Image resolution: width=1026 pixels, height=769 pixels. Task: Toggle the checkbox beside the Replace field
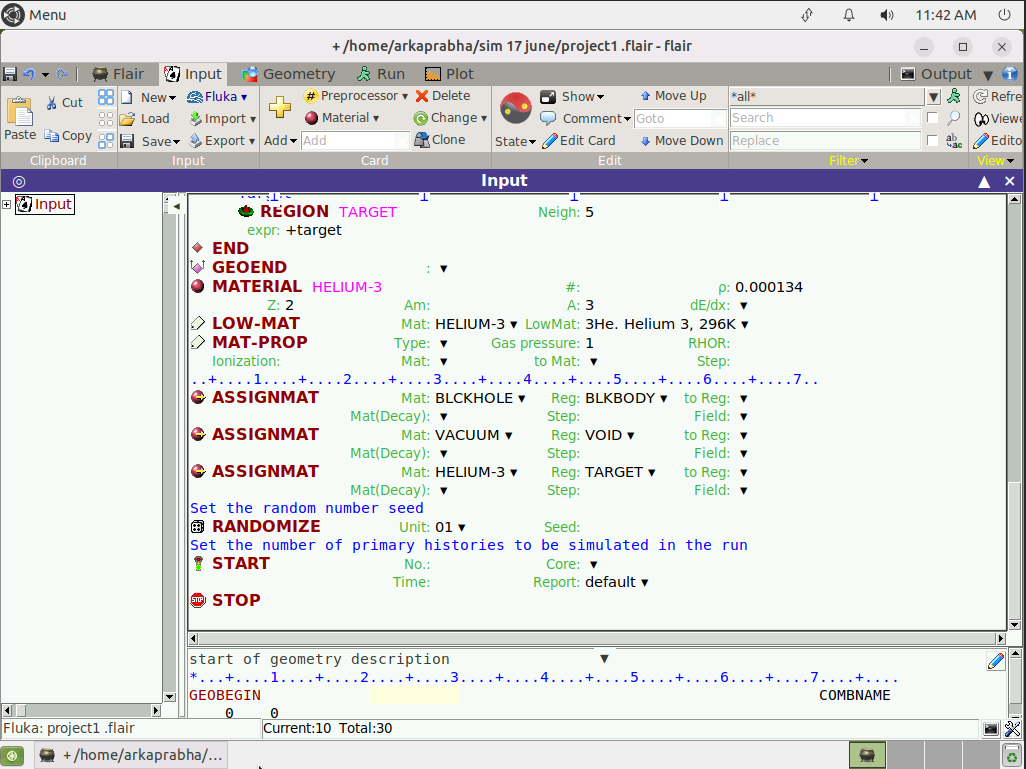tap(933, 141)
